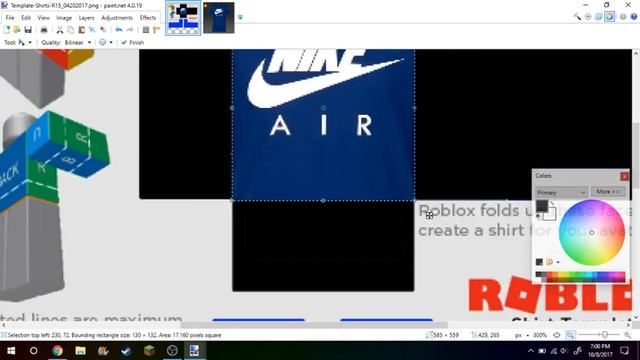Click the add color to palette icon
This screenshot has height=360, width=640.
(x=539, y=262)
